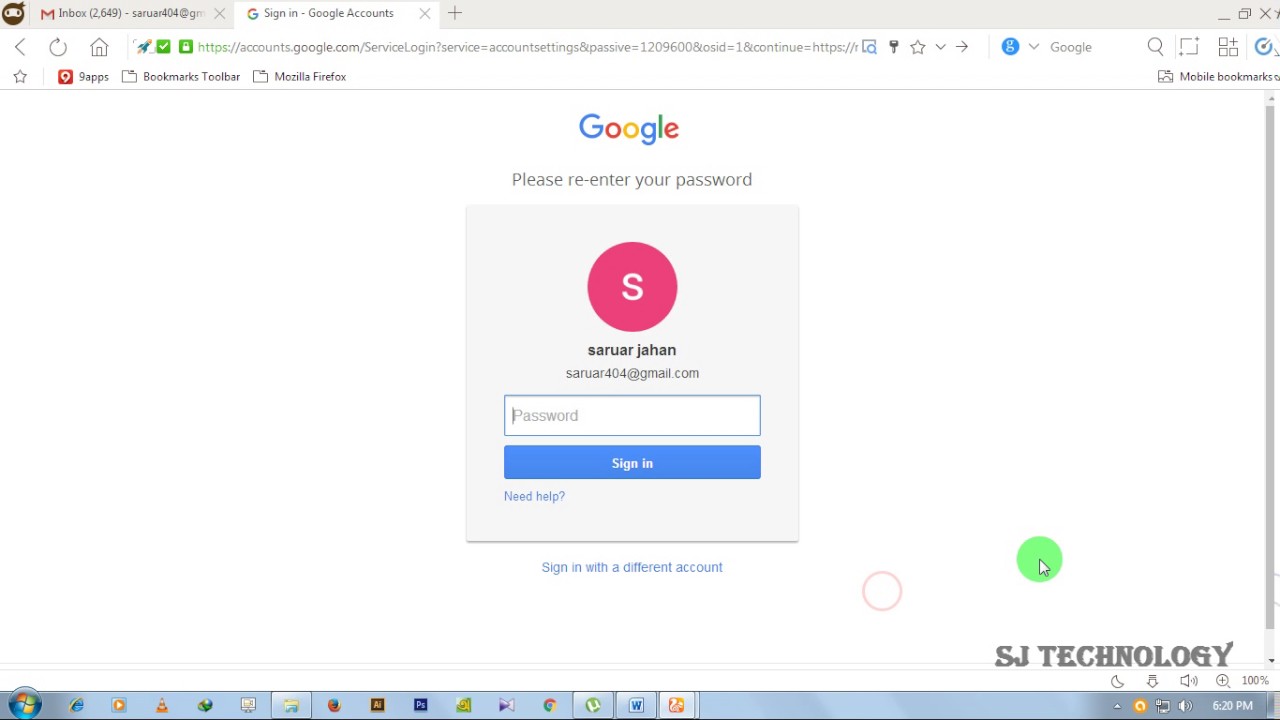Click the 100% zoom level
This screenshot has height=720, width=1280.
coord(1255,681)
